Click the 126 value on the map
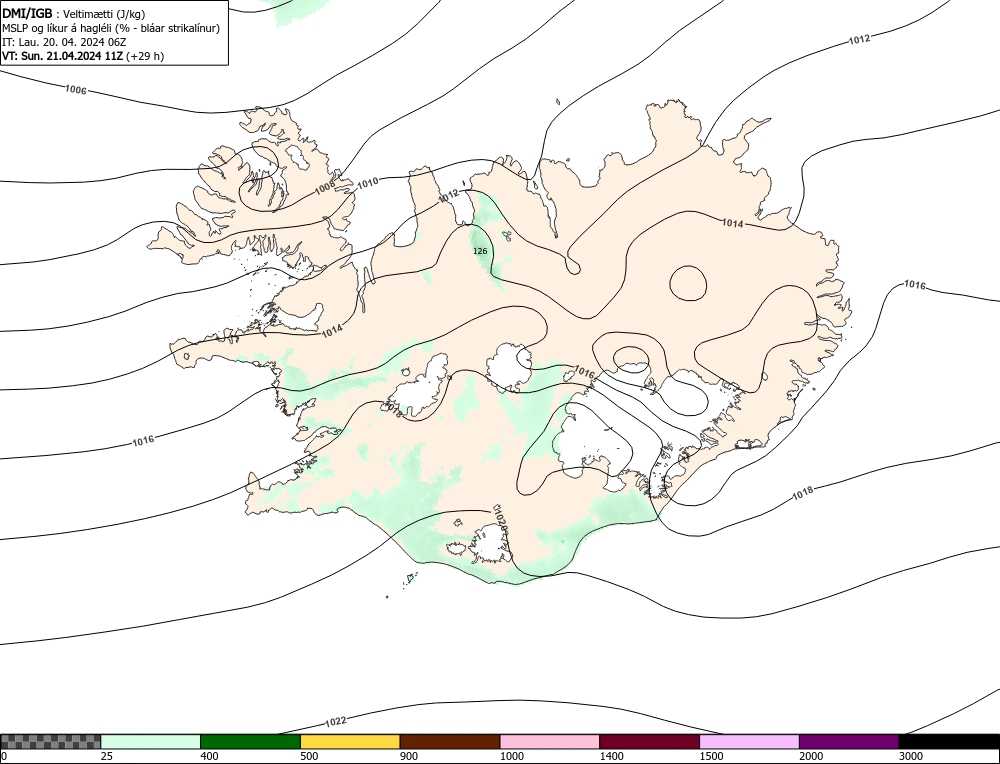1000x764 pixels. point(480,251)
